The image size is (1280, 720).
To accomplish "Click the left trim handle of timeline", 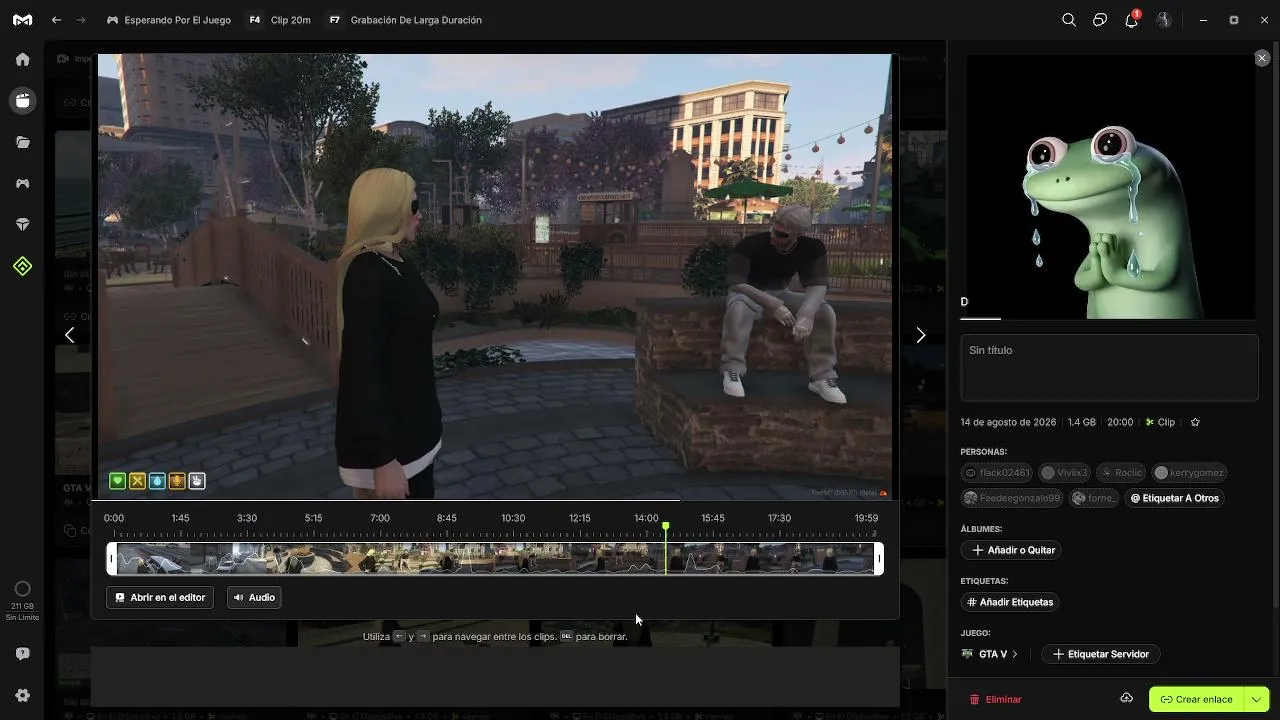I will (x=112, y=558).
